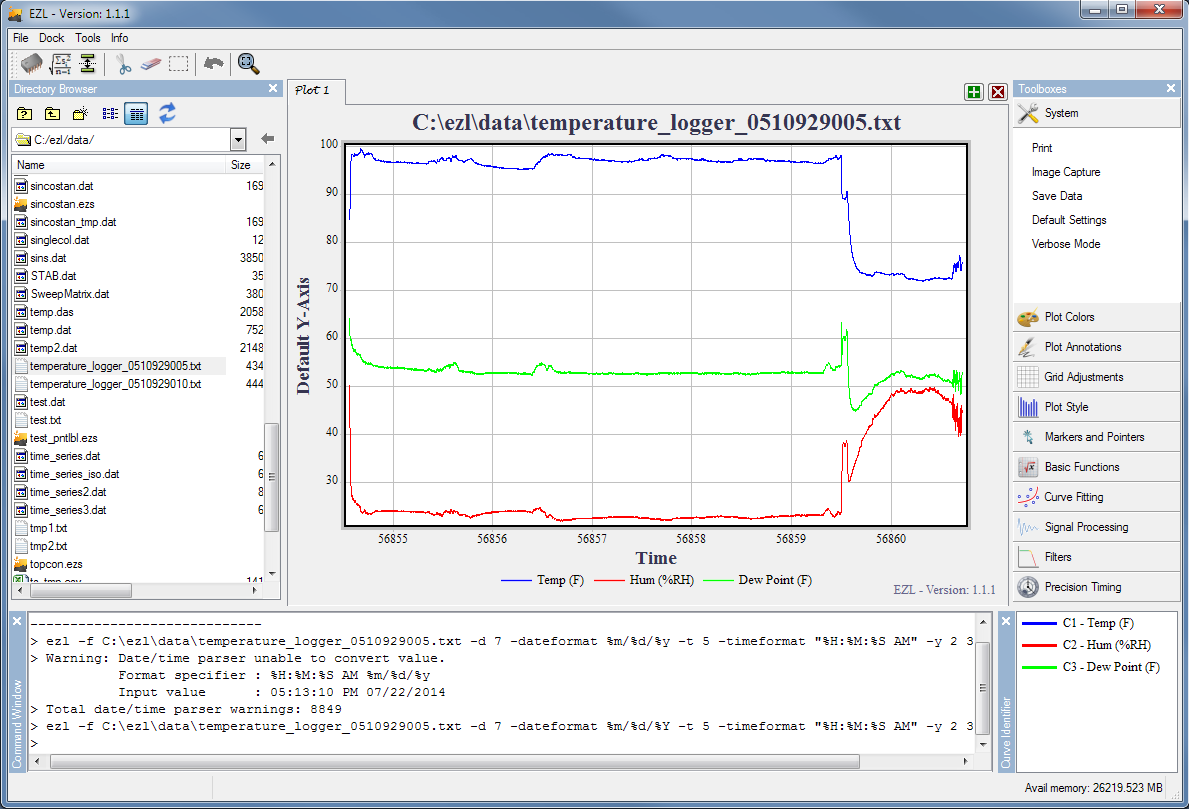Click Image Capture option
Viewport: 1189px width, 809px height.
click(1065, 172)
